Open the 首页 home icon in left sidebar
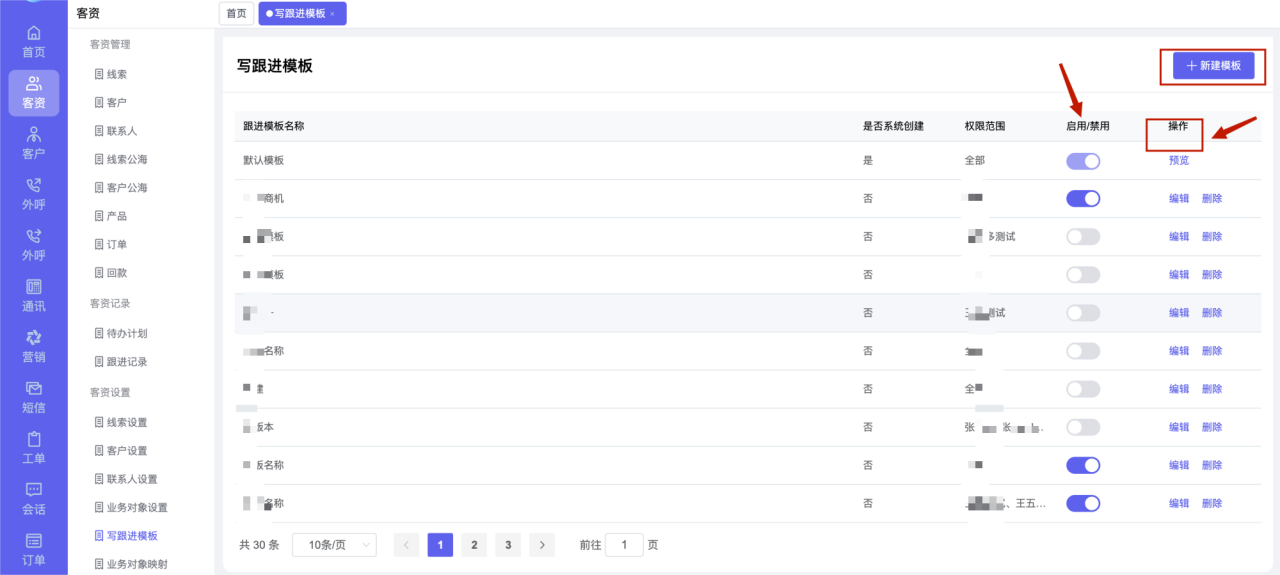Image resolution: width=1280 pixels, height=575 pixels. 33,41
